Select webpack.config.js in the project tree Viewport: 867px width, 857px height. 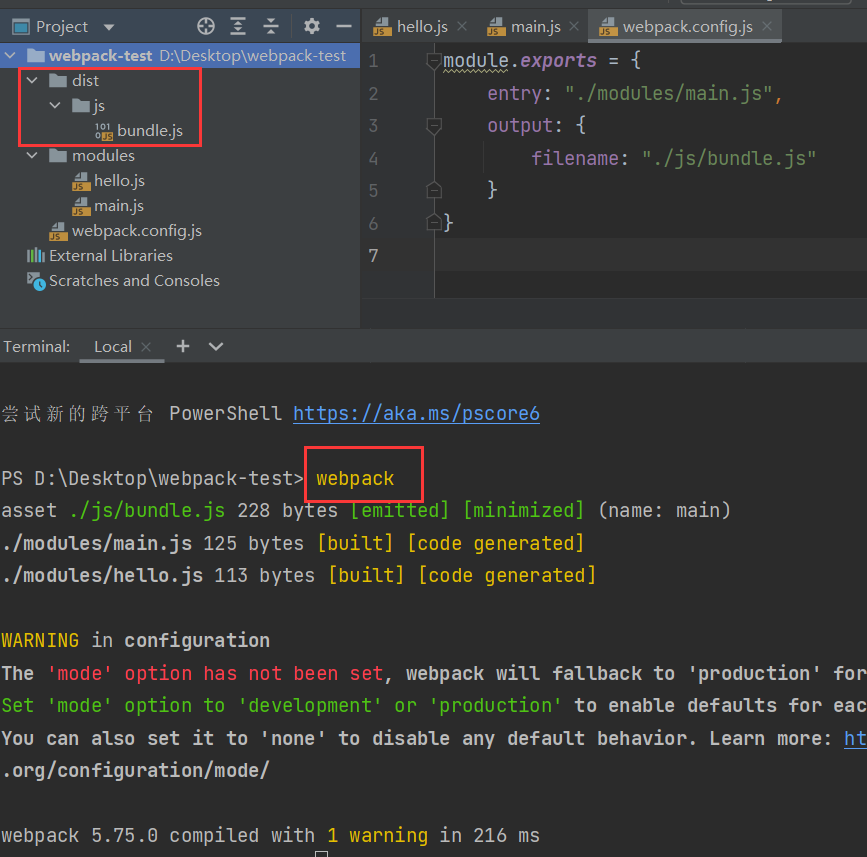point(126,231)
